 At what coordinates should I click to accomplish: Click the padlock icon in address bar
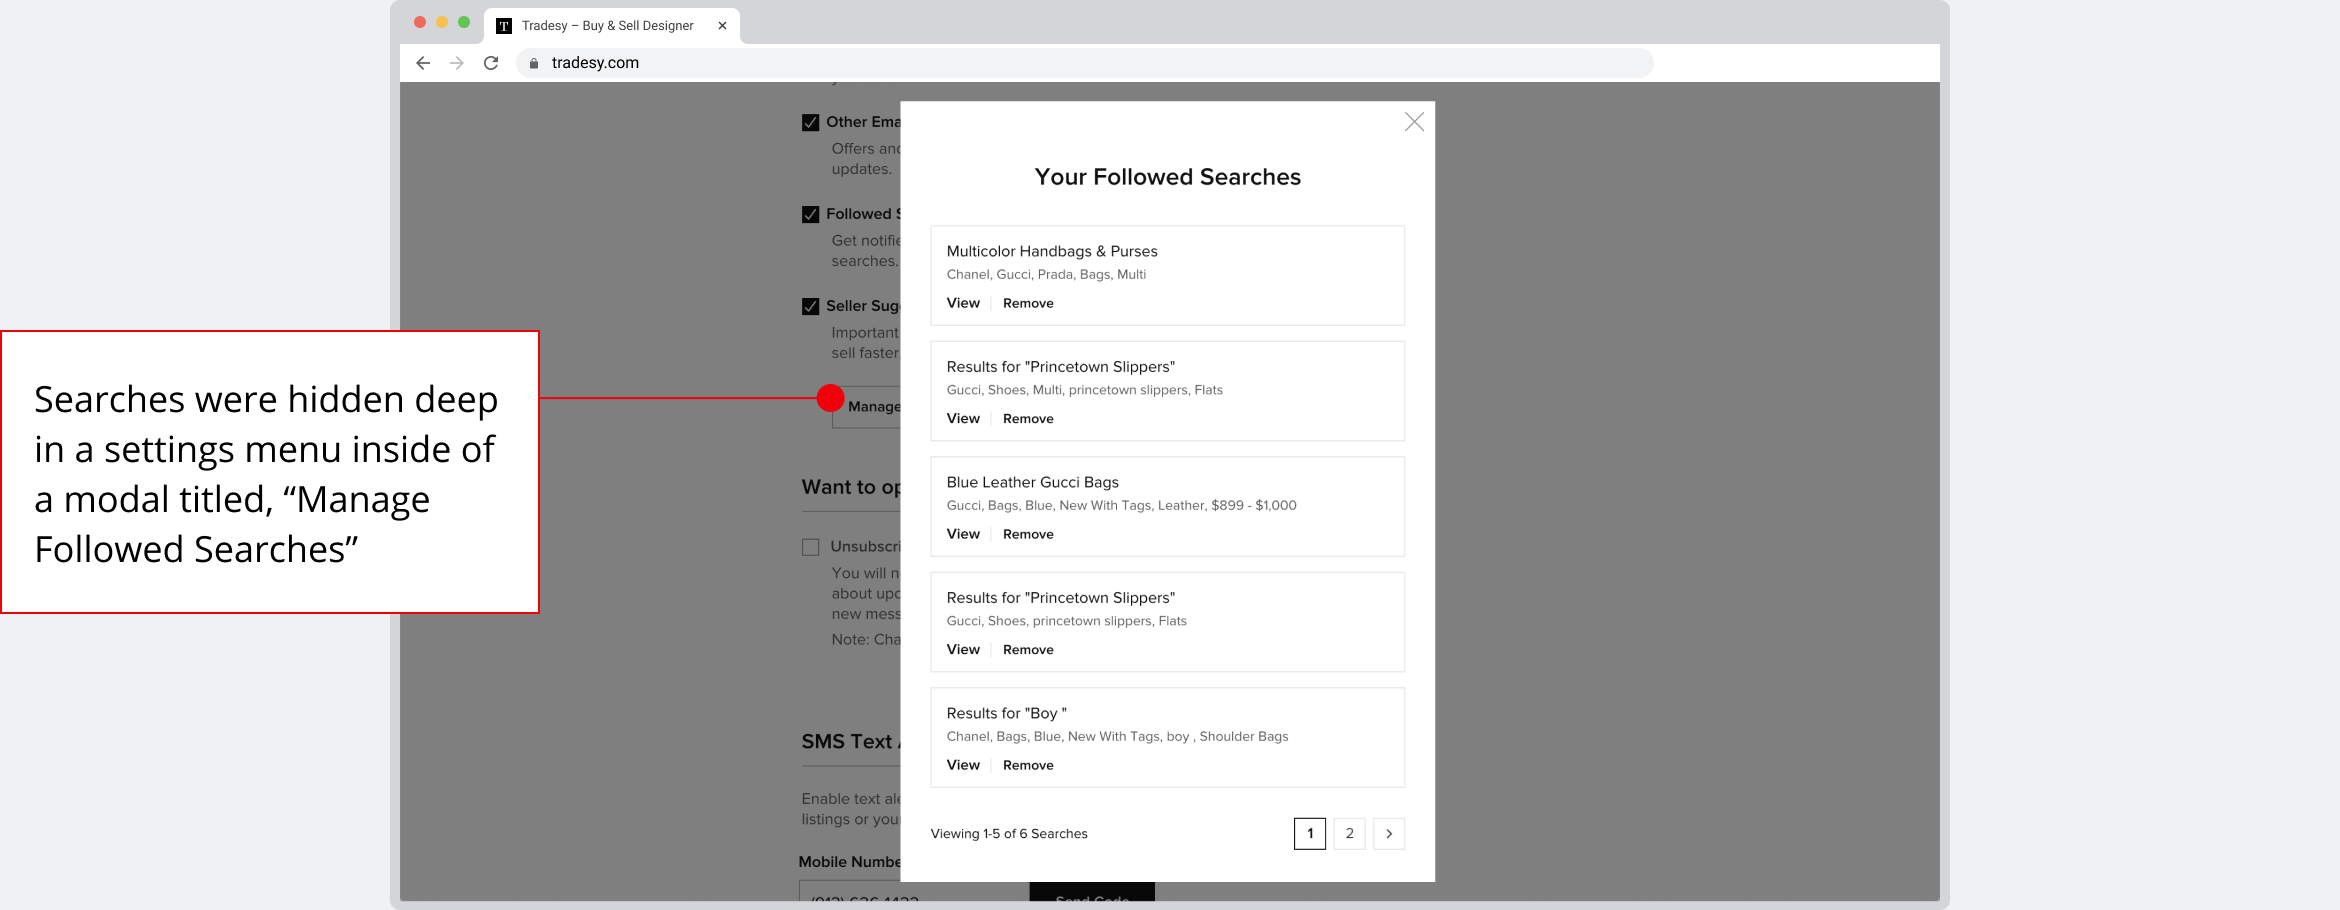point(534,63)
